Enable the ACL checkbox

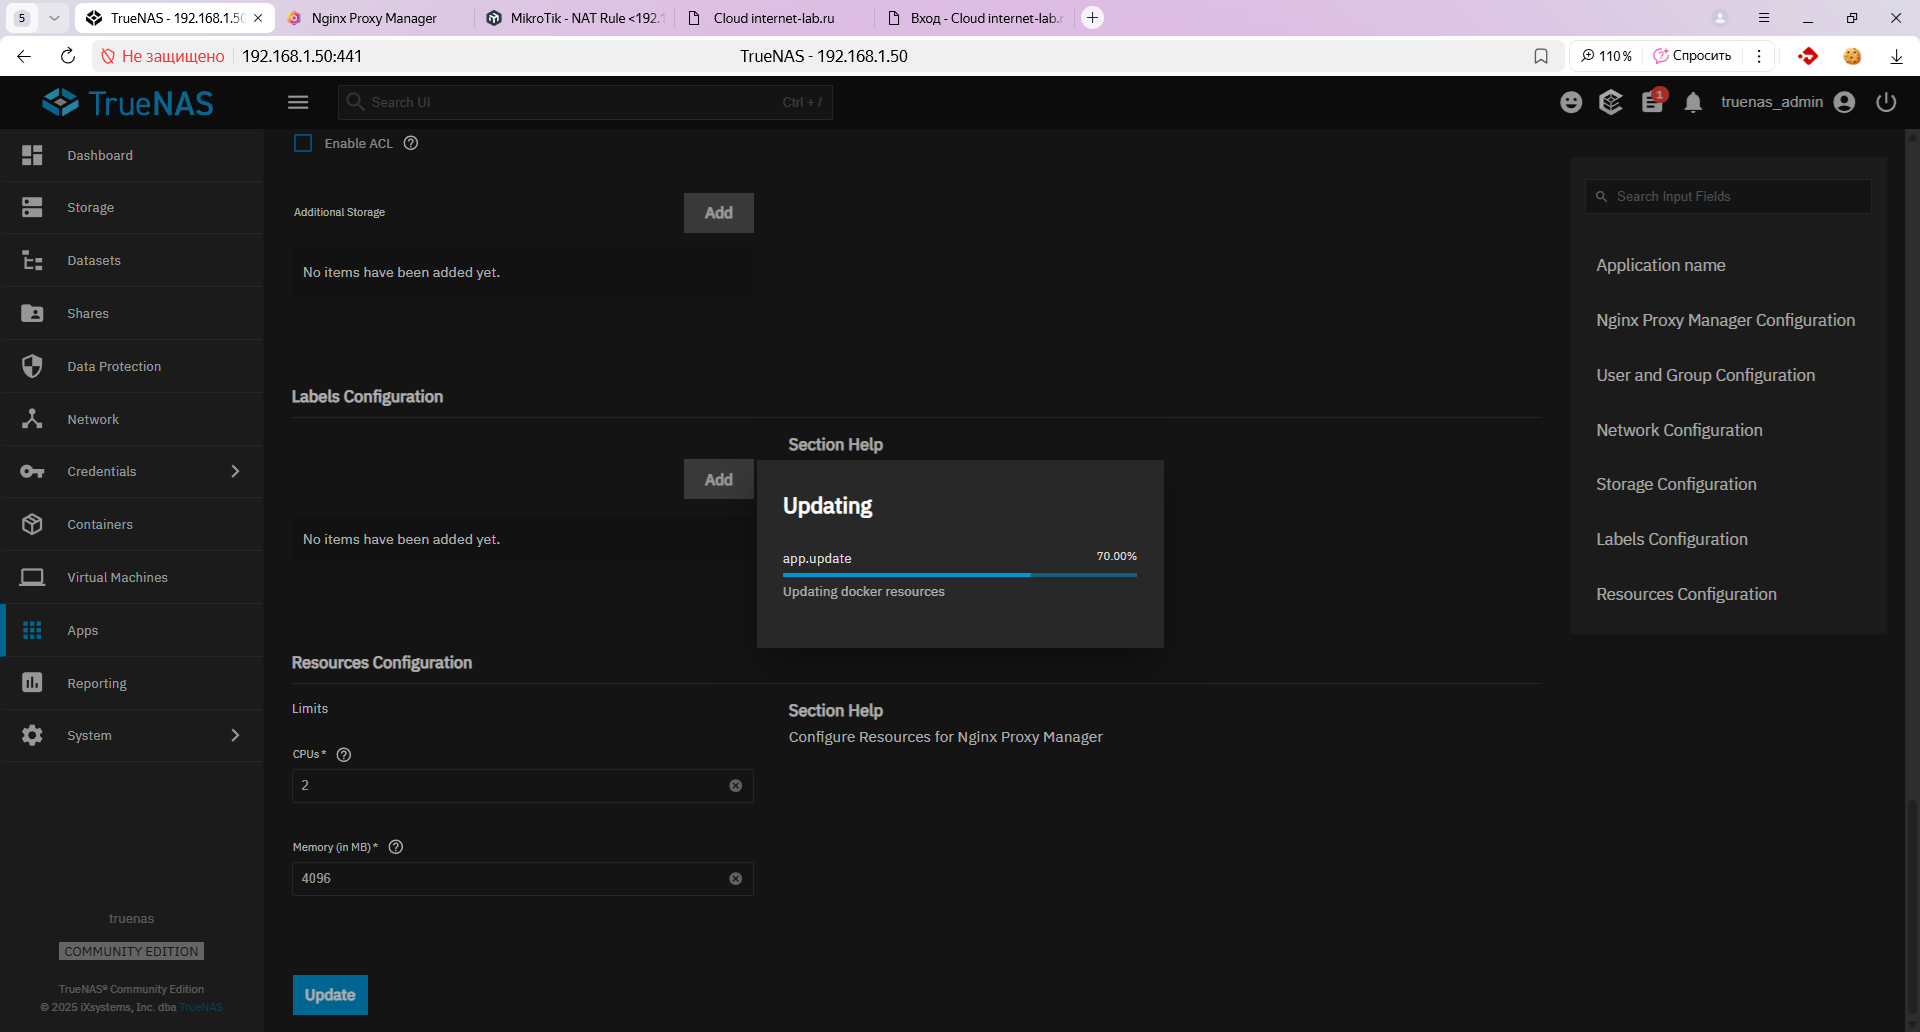pos(303,144)
